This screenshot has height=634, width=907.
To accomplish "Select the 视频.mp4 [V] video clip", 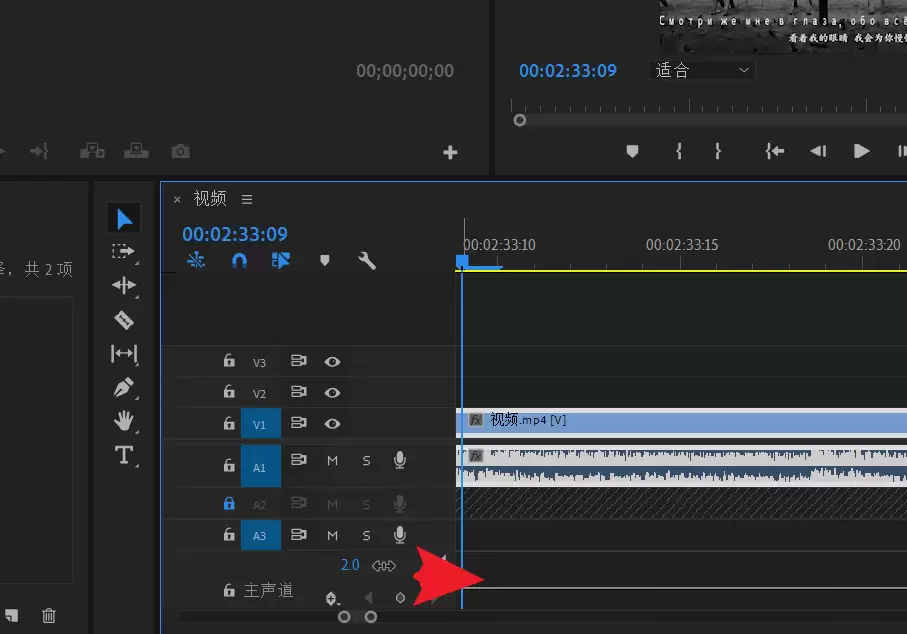I will [681, 421].
